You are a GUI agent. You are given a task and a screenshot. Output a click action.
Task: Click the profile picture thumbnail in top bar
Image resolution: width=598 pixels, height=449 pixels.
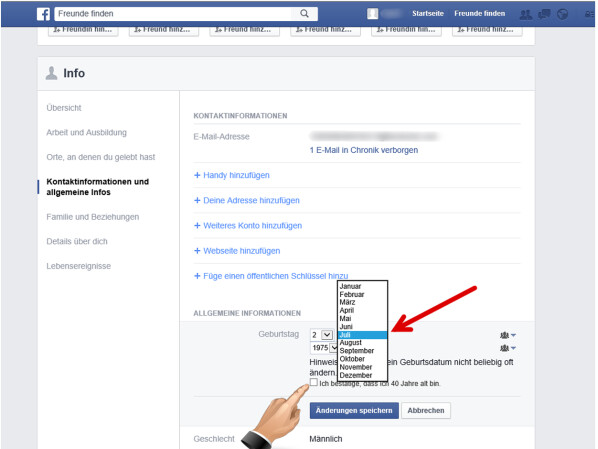coord(373,14)
